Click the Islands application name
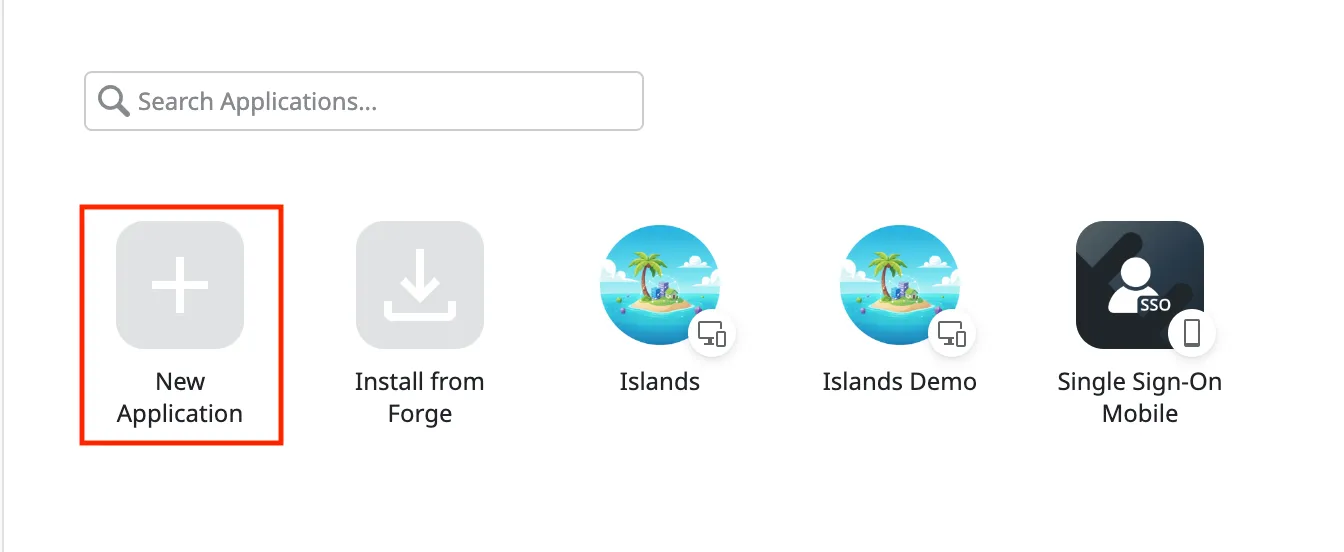Viewport: 1344px width, 552px height. pos(660,381)
